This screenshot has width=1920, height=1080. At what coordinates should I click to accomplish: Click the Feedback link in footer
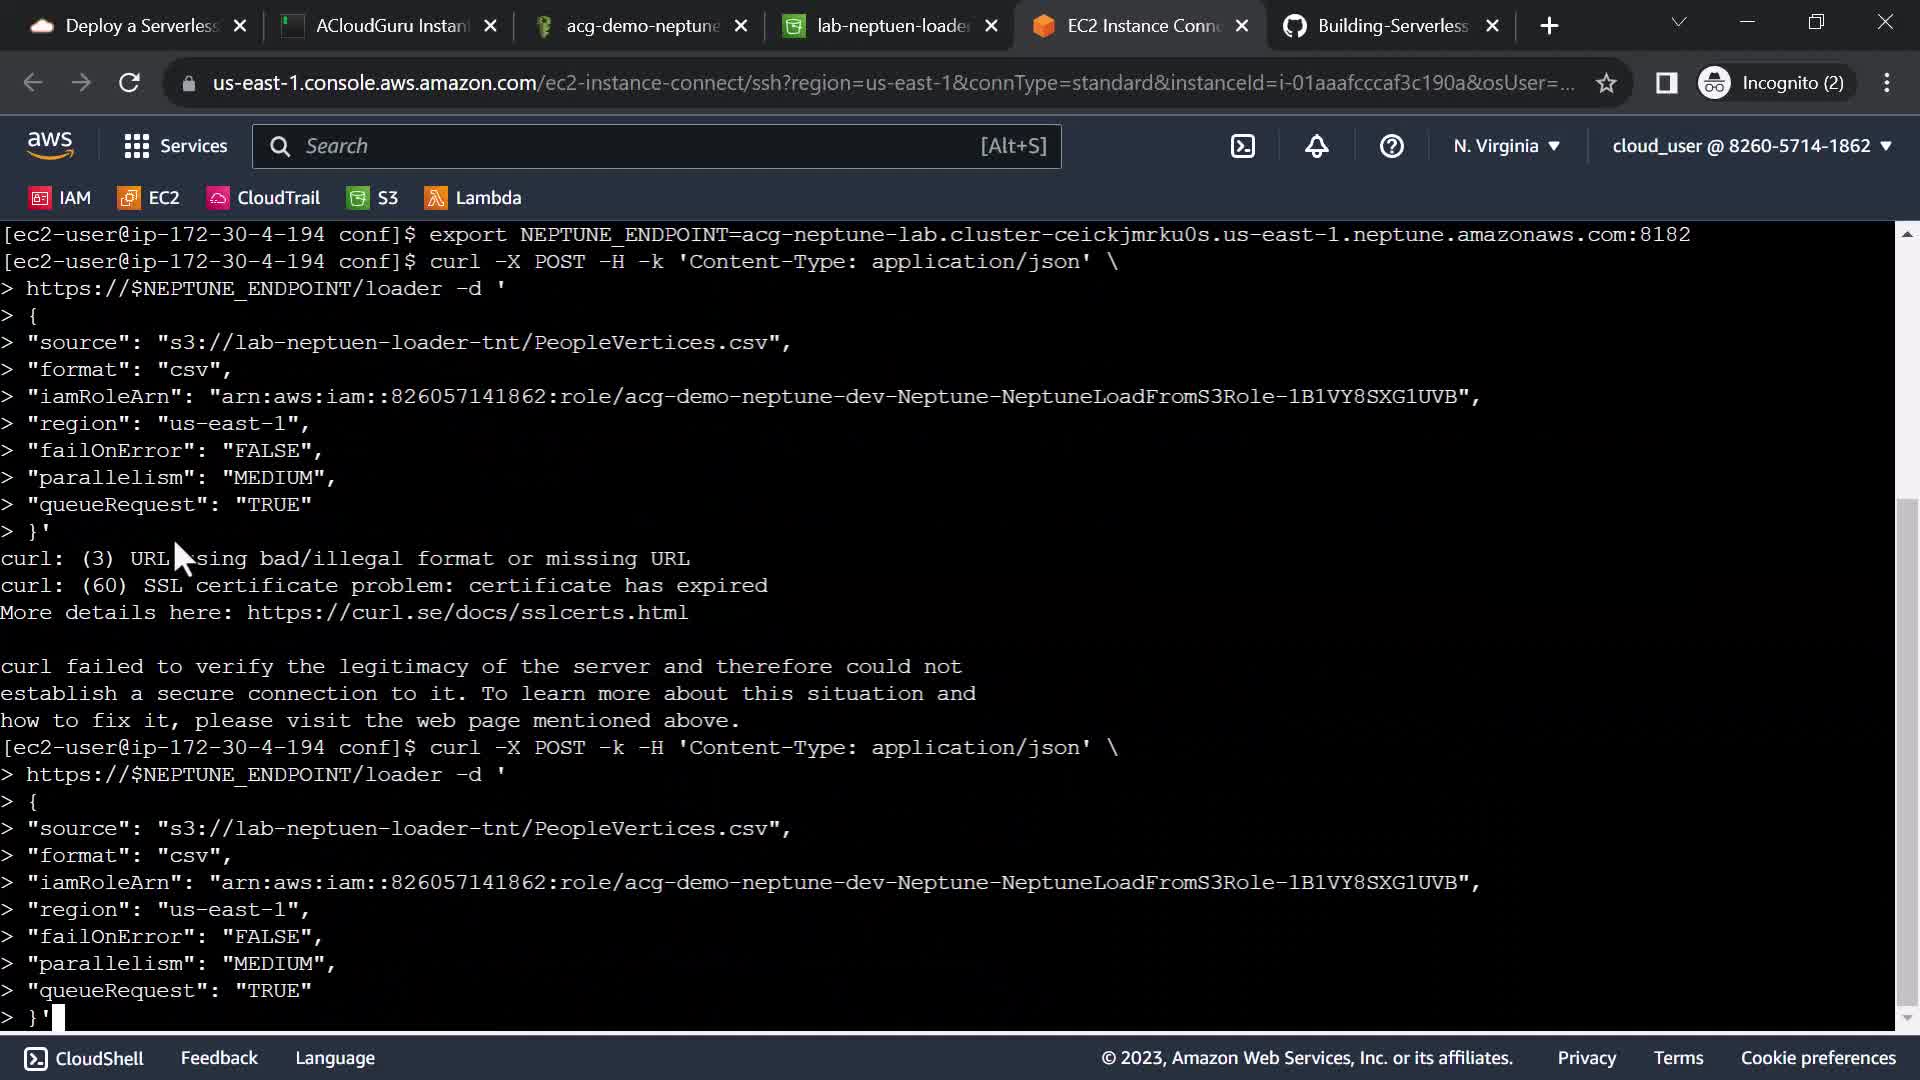(219, 1058)
